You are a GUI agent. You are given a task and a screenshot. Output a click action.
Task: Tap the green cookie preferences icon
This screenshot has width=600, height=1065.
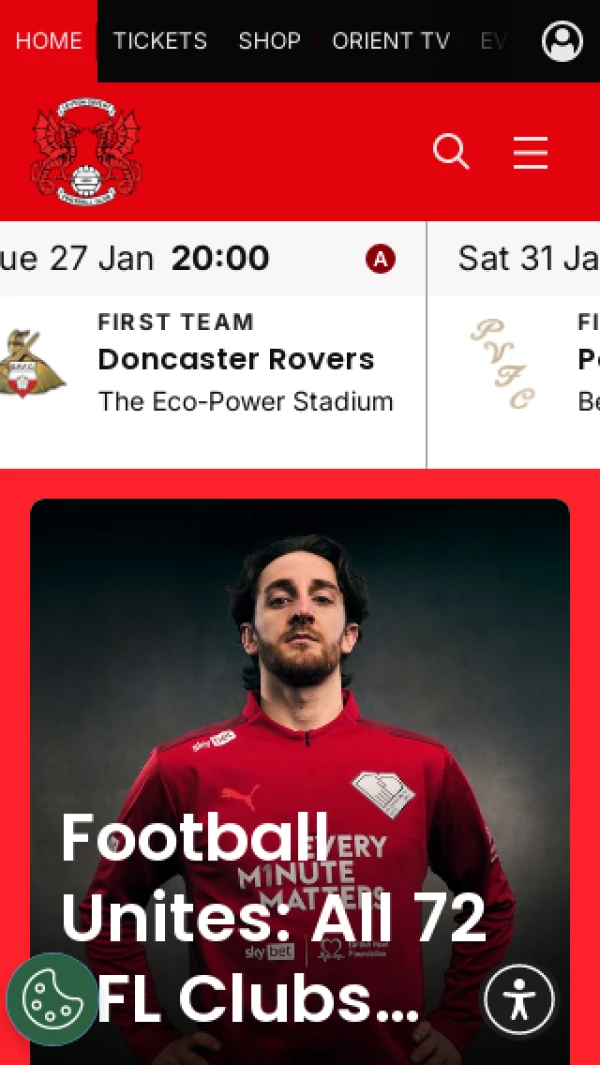(52, 998)
